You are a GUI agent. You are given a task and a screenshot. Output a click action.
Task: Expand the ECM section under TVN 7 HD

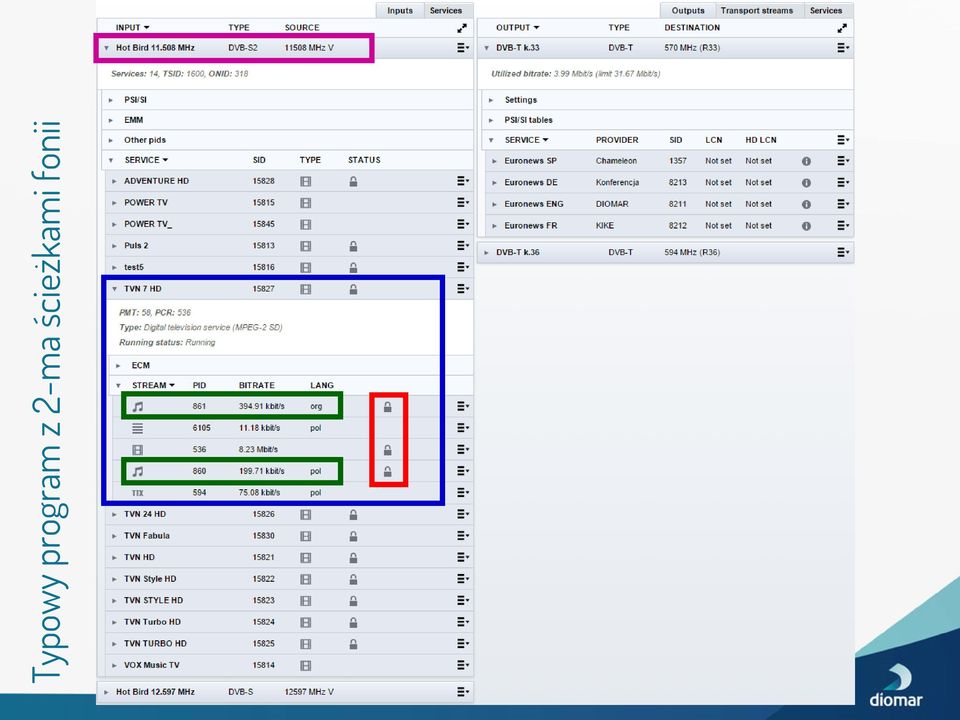tap(118, 366)
